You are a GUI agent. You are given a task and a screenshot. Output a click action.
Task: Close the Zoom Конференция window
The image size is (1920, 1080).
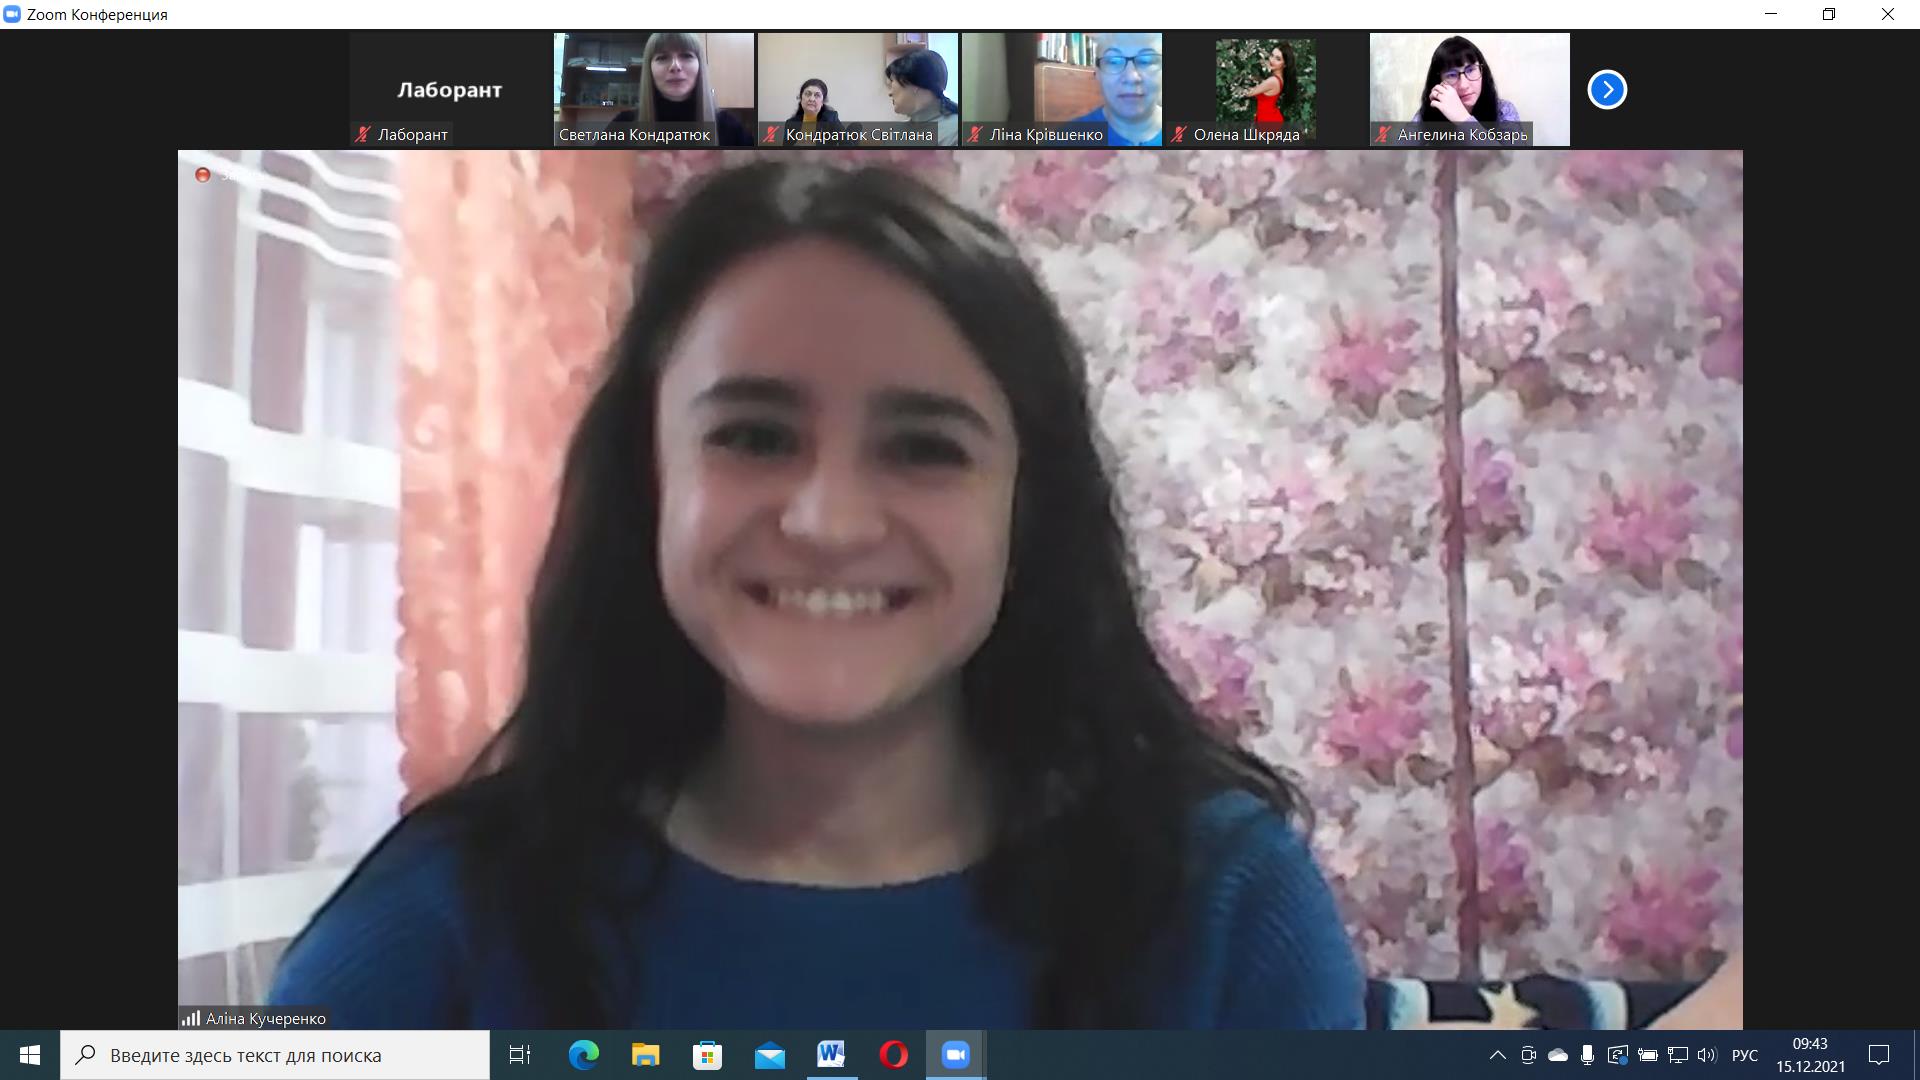pos(1889,14)
